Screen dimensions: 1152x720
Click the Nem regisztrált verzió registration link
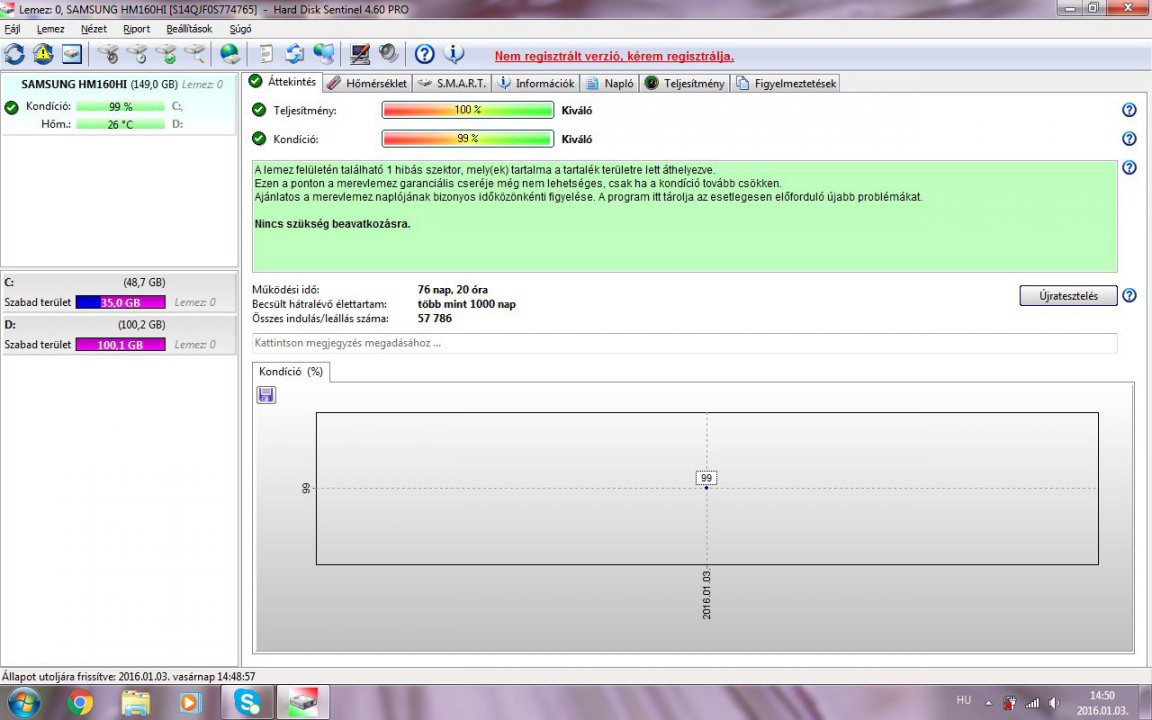click(x=614, y=57)
